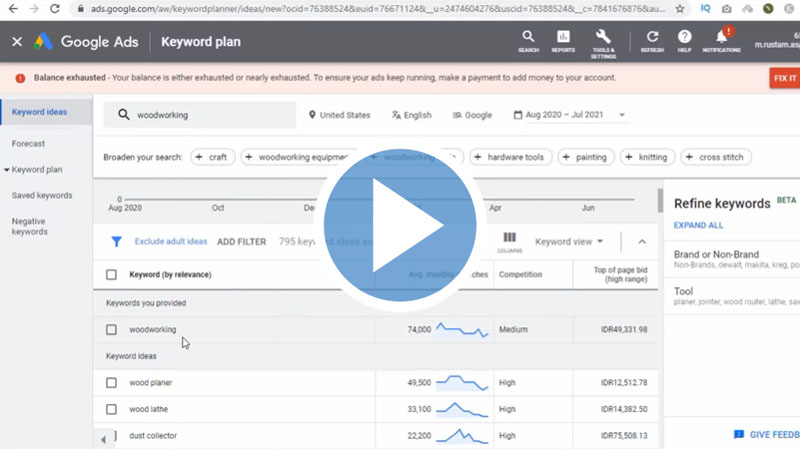
Task: Click the Fix It button
Action: (x=785, y=78)
